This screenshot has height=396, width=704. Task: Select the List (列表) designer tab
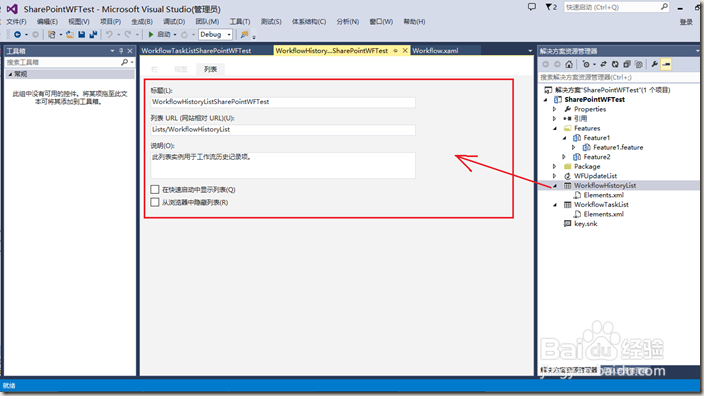210,69
